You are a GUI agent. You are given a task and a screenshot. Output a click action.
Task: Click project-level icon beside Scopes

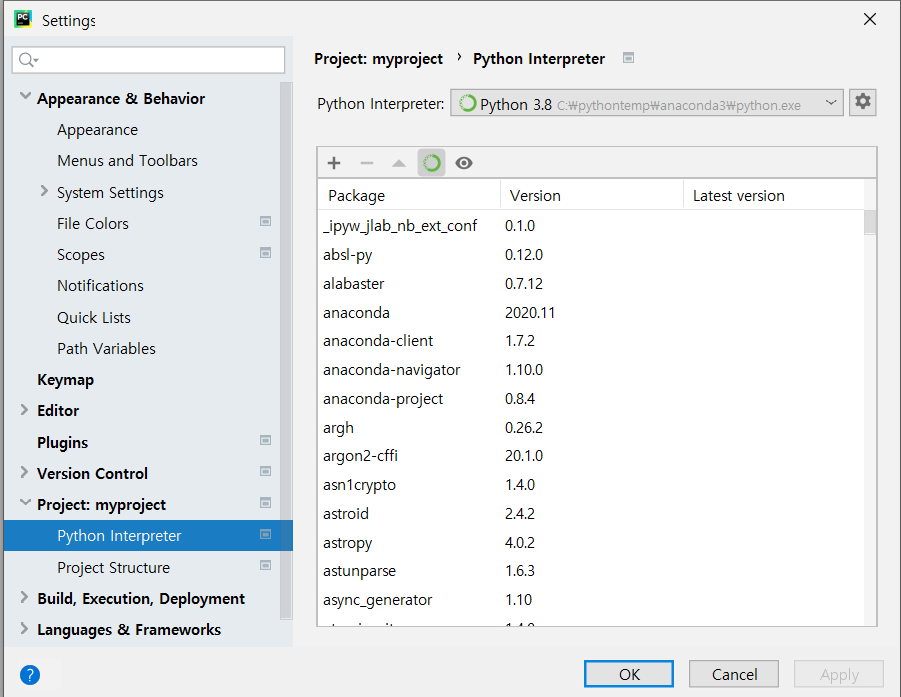coord(265,253)
